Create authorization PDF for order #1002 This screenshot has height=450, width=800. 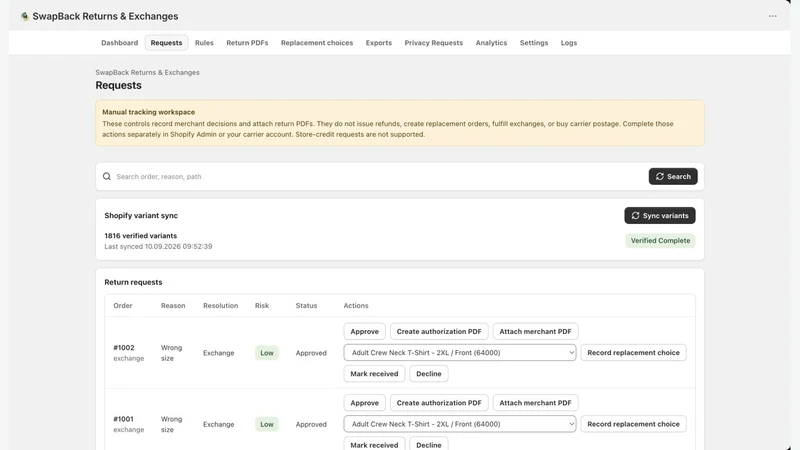click(439, 332)
